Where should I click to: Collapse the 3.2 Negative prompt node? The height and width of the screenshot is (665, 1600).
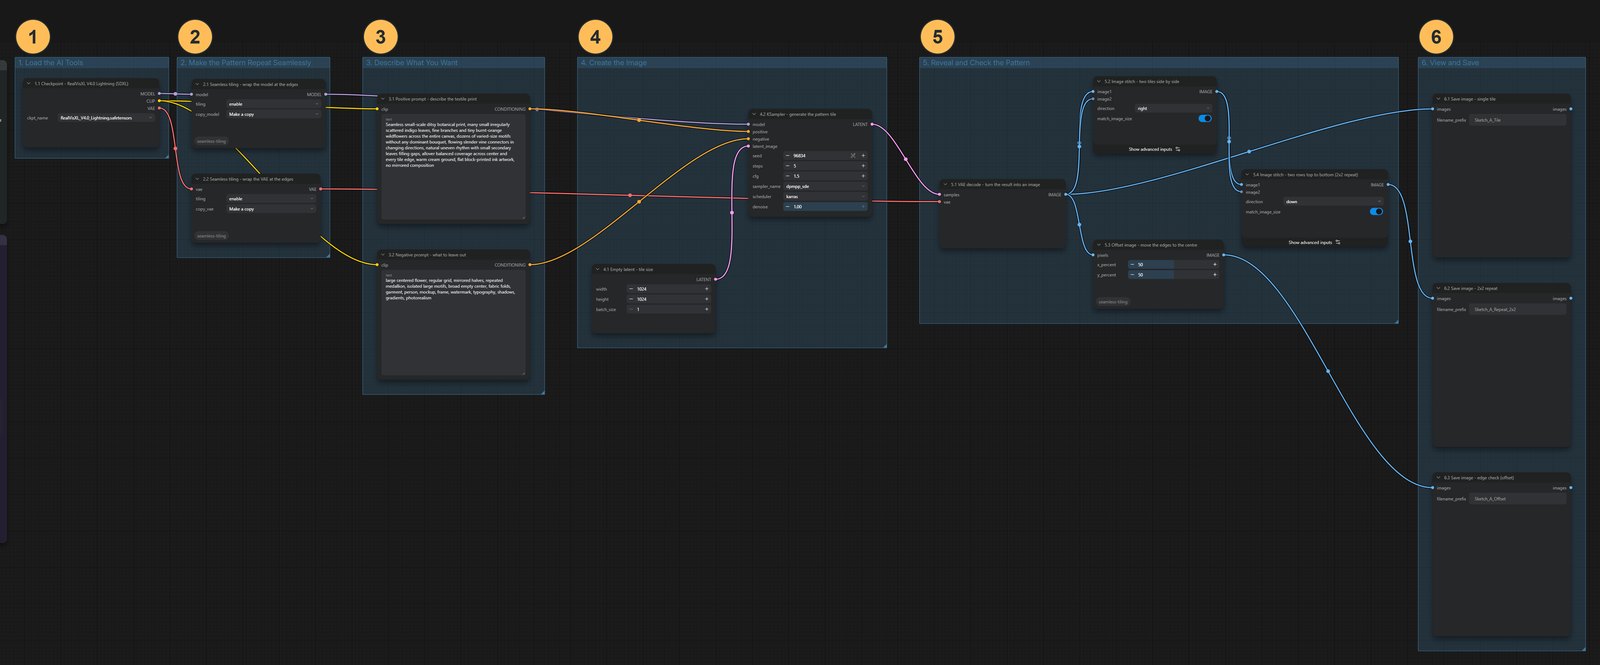[383, 255]
